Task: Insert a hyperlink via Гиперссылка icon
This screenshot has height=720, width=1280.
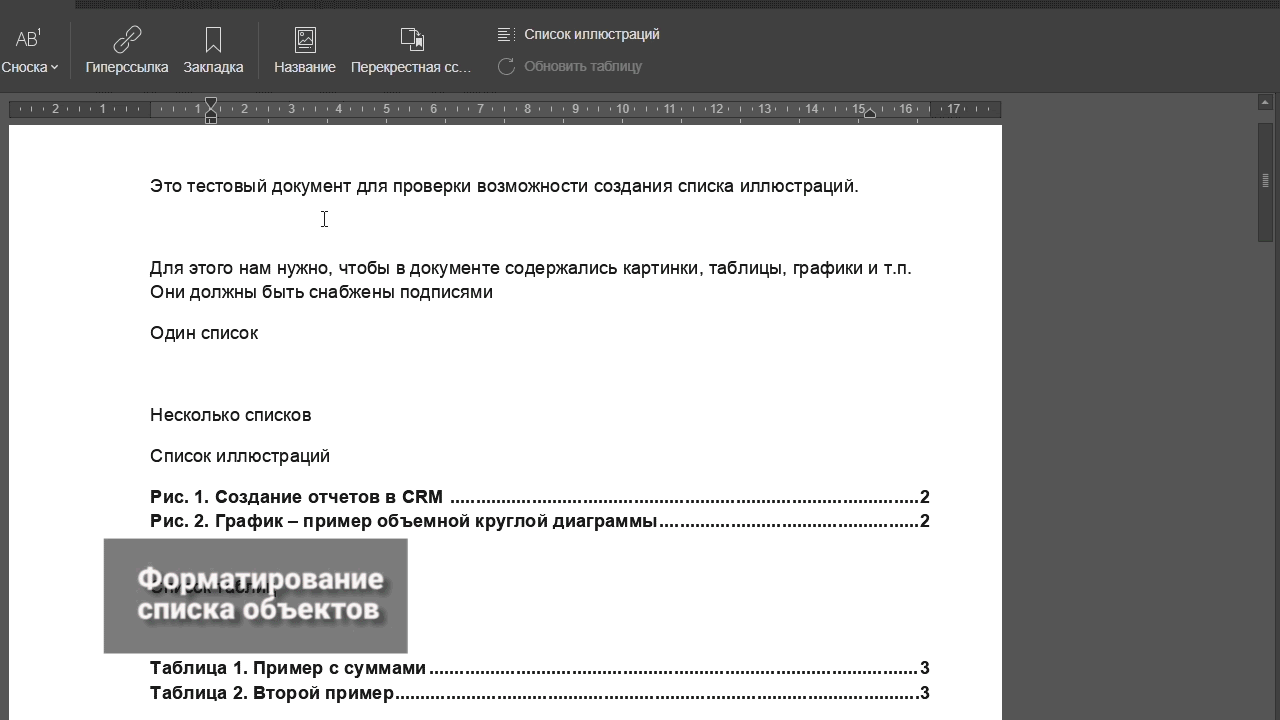Action: click(x=127, y=40)
